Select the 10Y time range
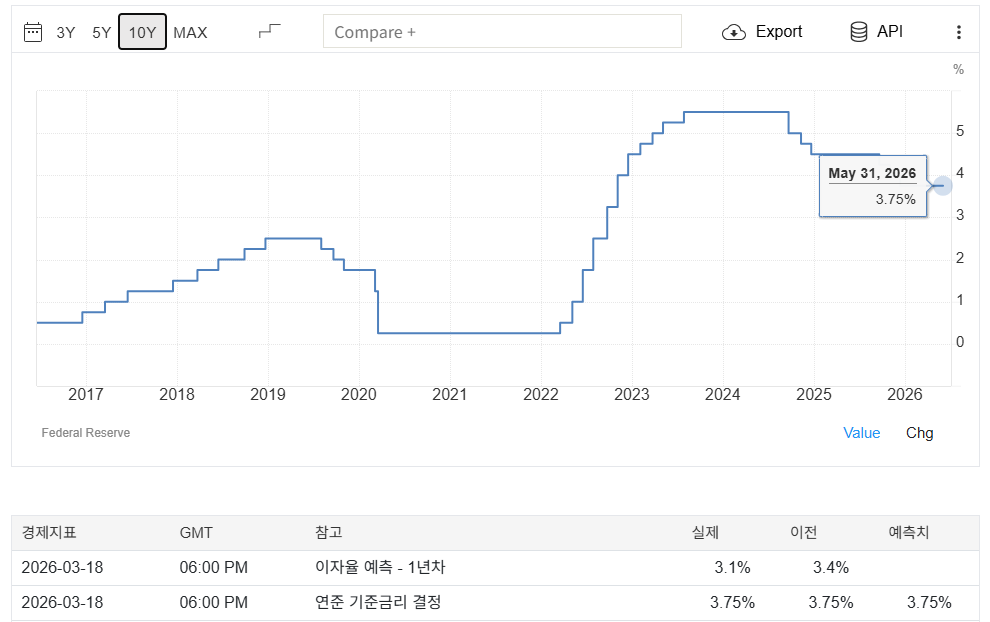Viewport: 990px width, 622px height. click(142, 32)
